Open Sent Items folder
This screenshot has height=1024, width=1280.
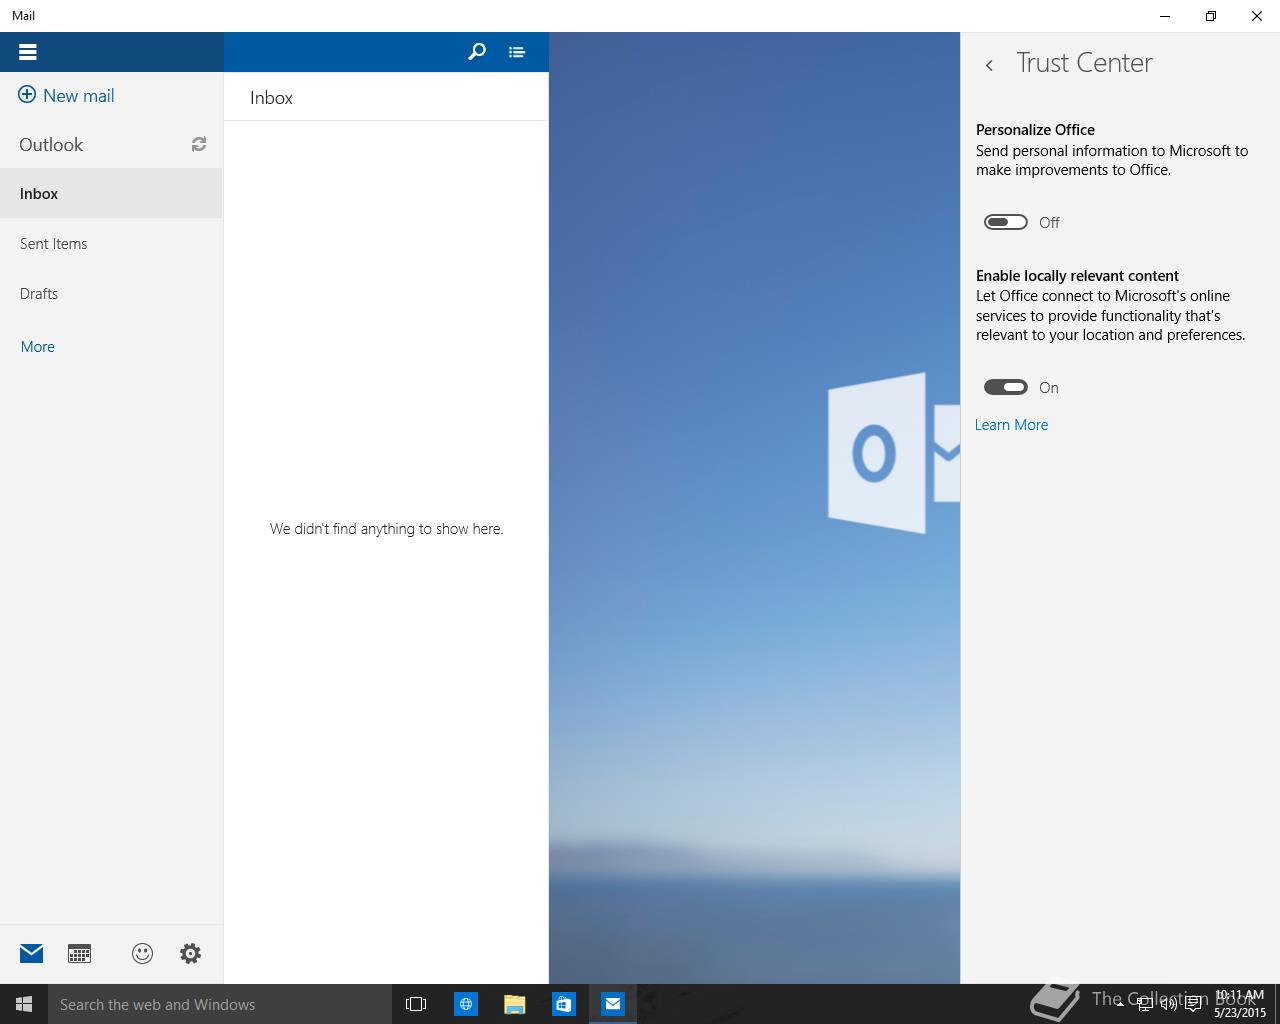[x=111, y=243]
